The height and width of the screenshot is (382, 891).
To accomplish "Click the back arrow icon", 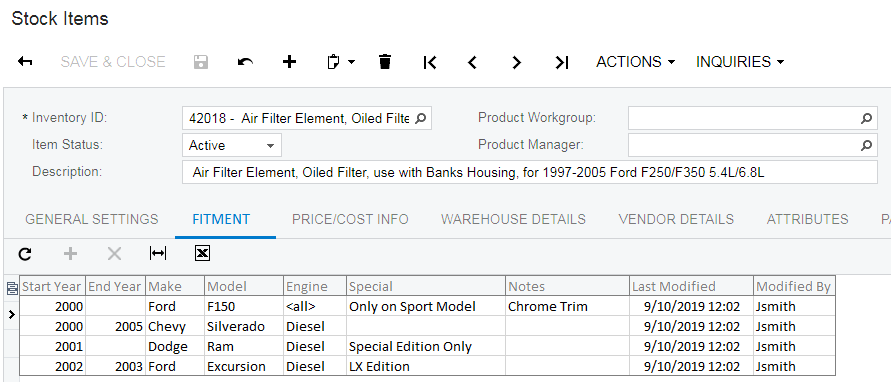I will (x=25, y=61).
